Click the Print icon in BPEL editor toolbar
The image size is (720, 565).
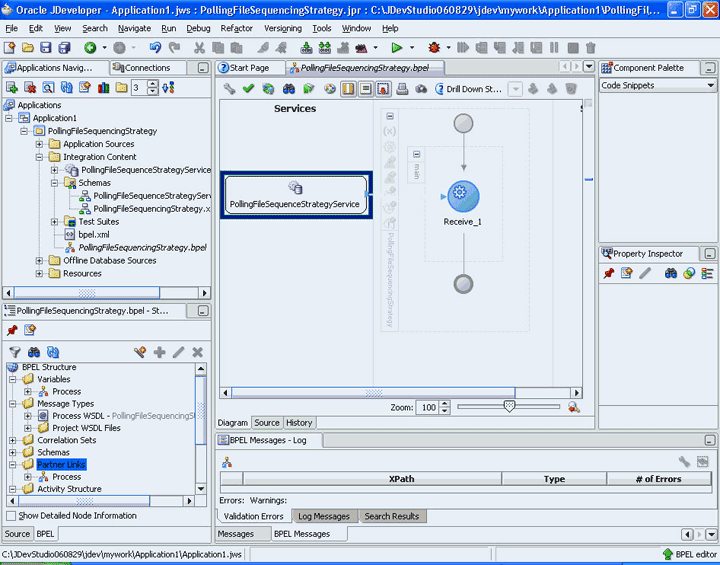point(402,88)
